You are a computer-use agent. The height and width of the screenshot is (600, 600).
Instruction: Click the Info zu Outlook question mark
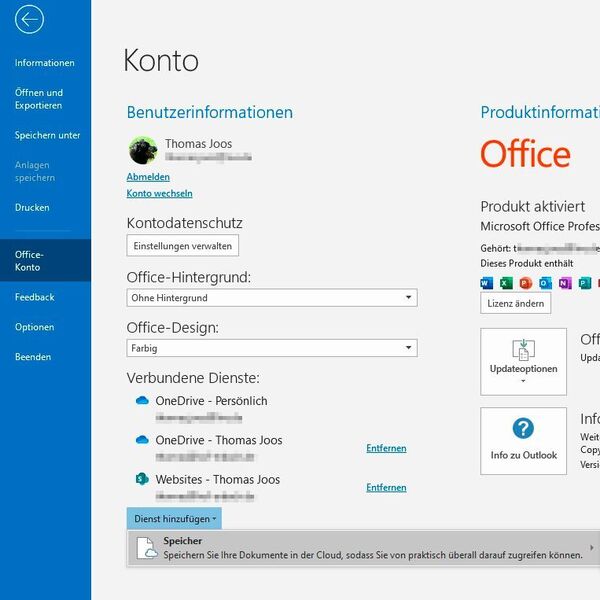523,428
